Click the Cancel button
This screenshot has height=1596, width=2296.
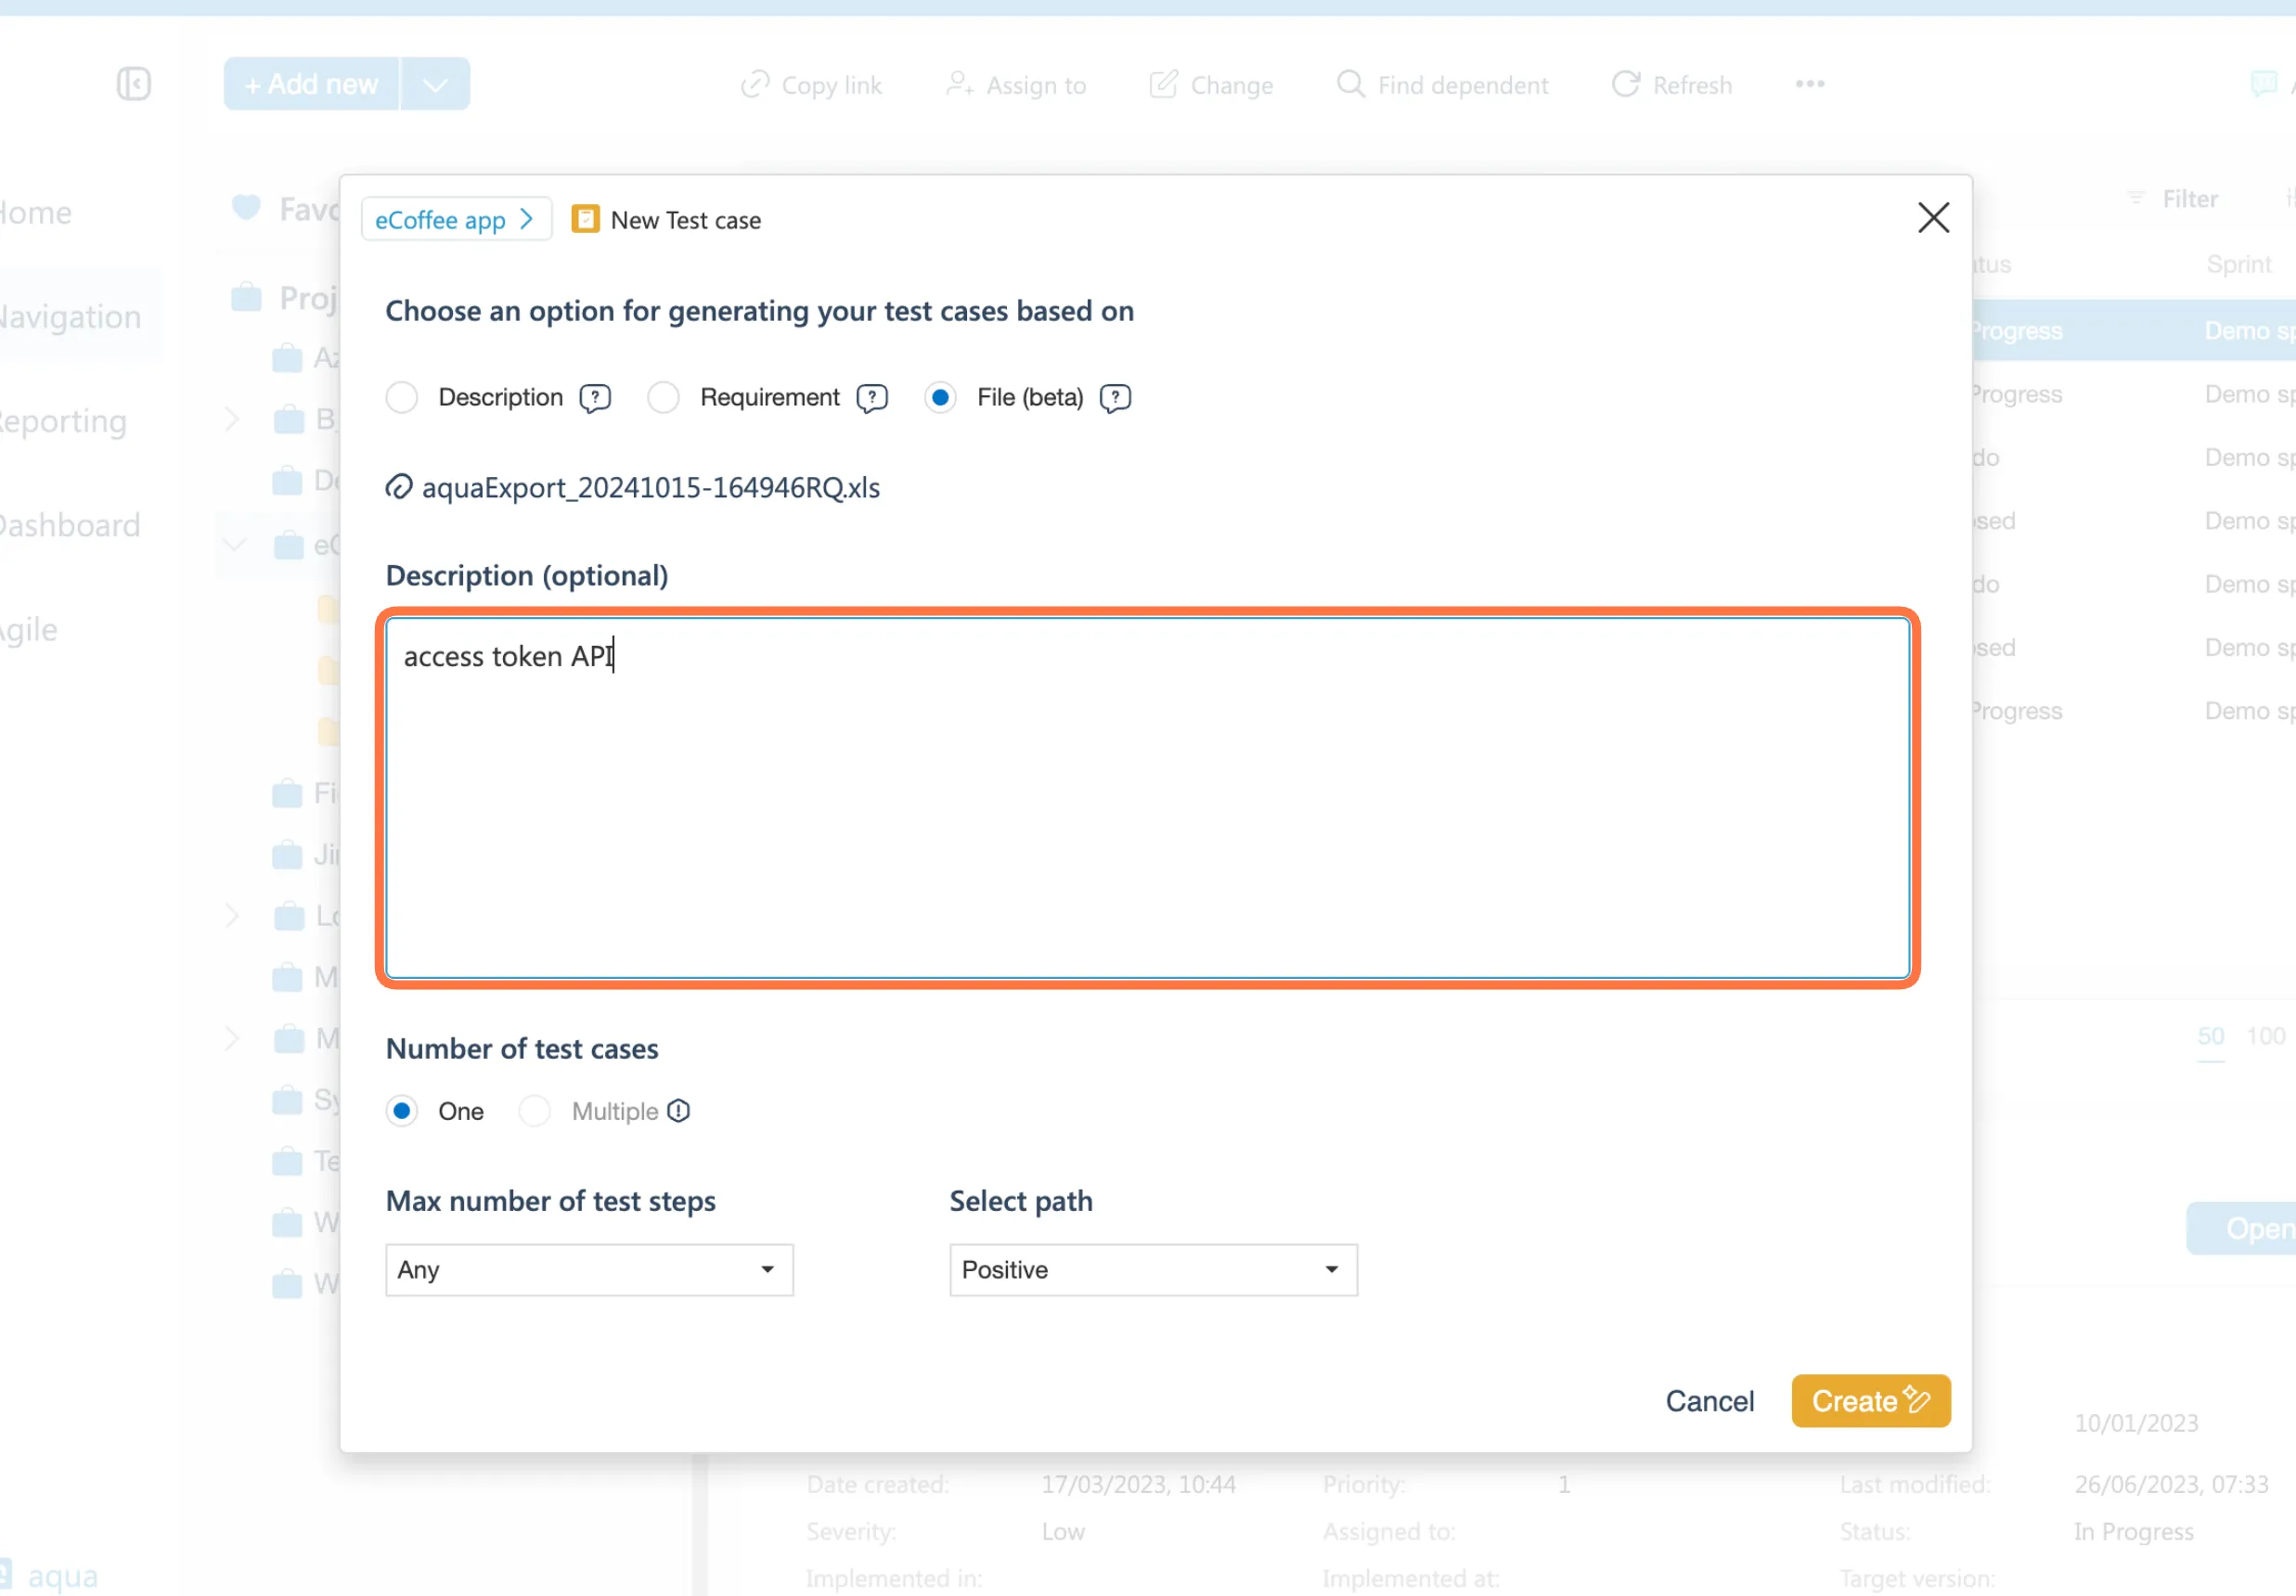click(1709, 1401)
